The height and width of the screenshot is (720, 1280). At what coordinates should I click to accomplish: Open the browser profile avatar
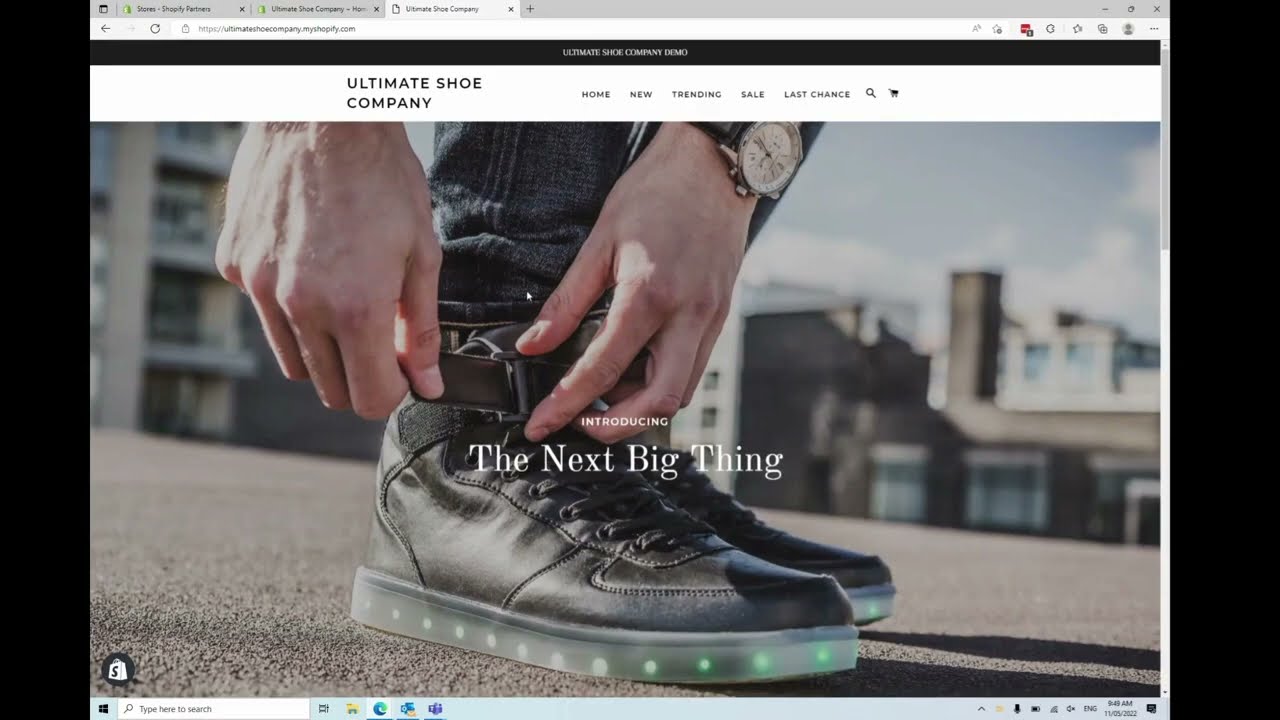[x=1128, y=29]
